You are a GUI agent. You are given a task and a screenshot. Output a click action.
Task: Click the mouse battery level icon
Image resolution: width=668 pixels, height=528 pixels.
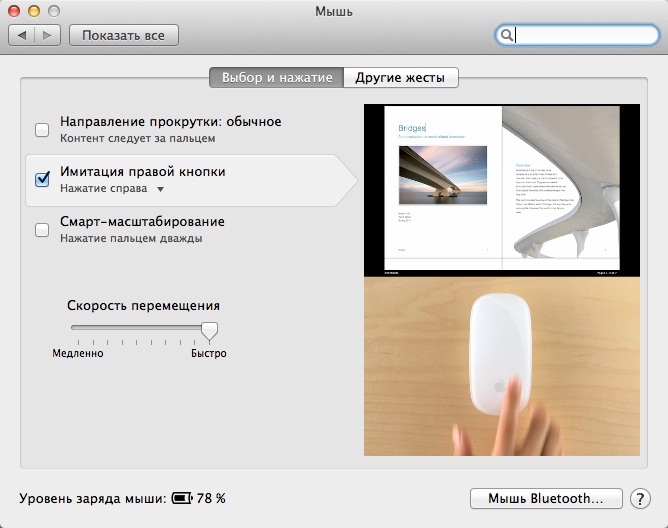tap(182, 497)
